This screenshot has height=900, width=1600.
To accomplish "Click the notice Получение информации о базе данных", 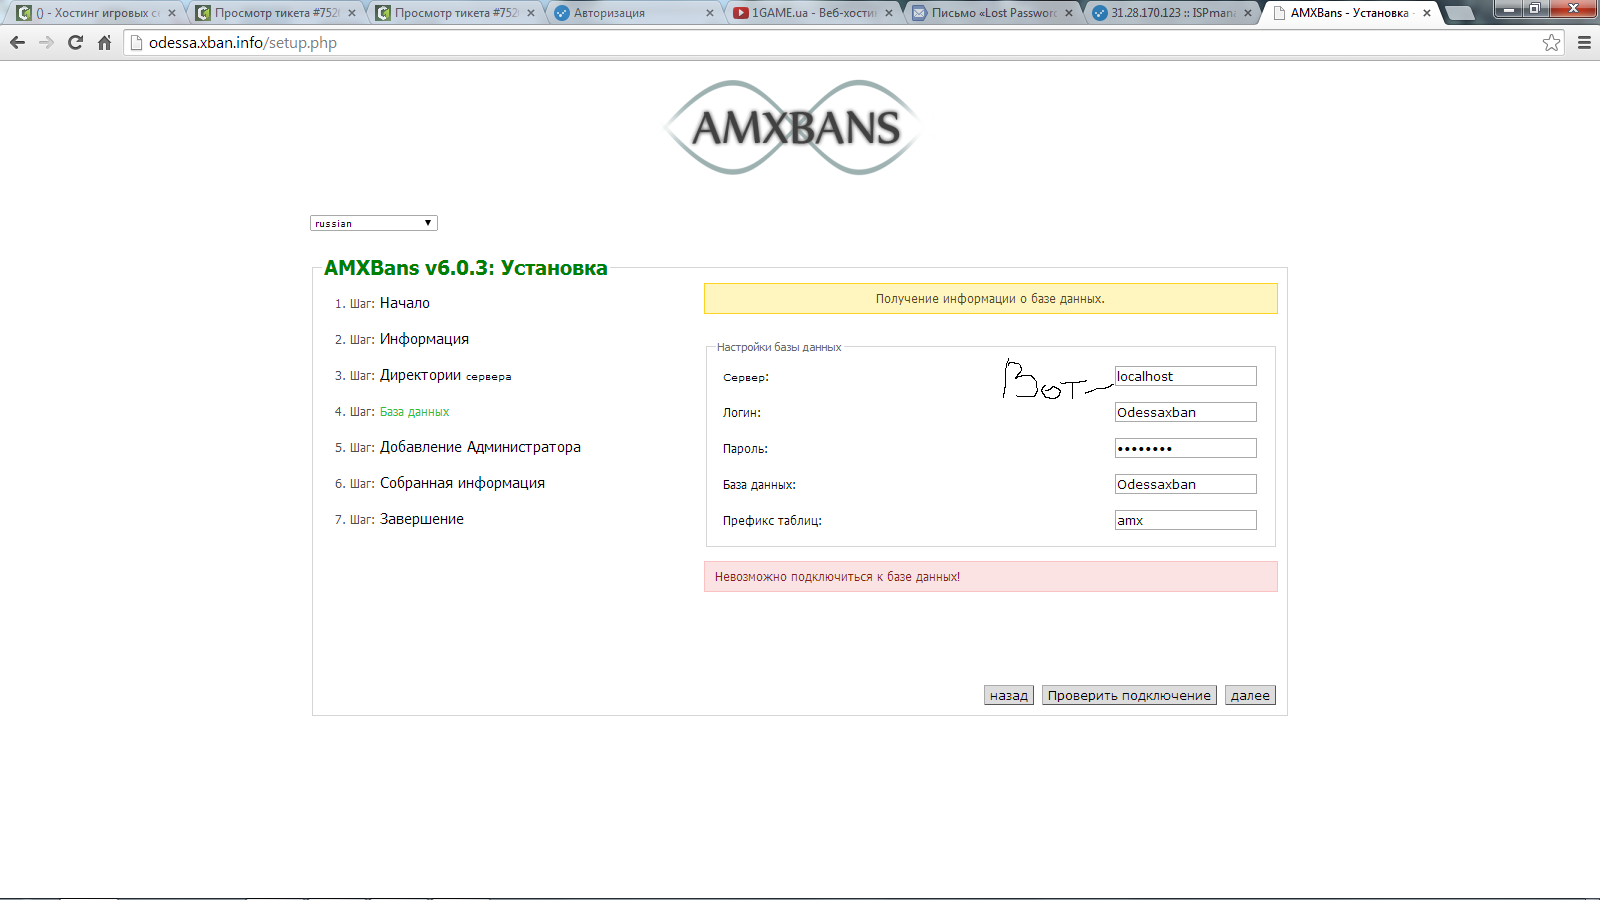I will (991, 299).
